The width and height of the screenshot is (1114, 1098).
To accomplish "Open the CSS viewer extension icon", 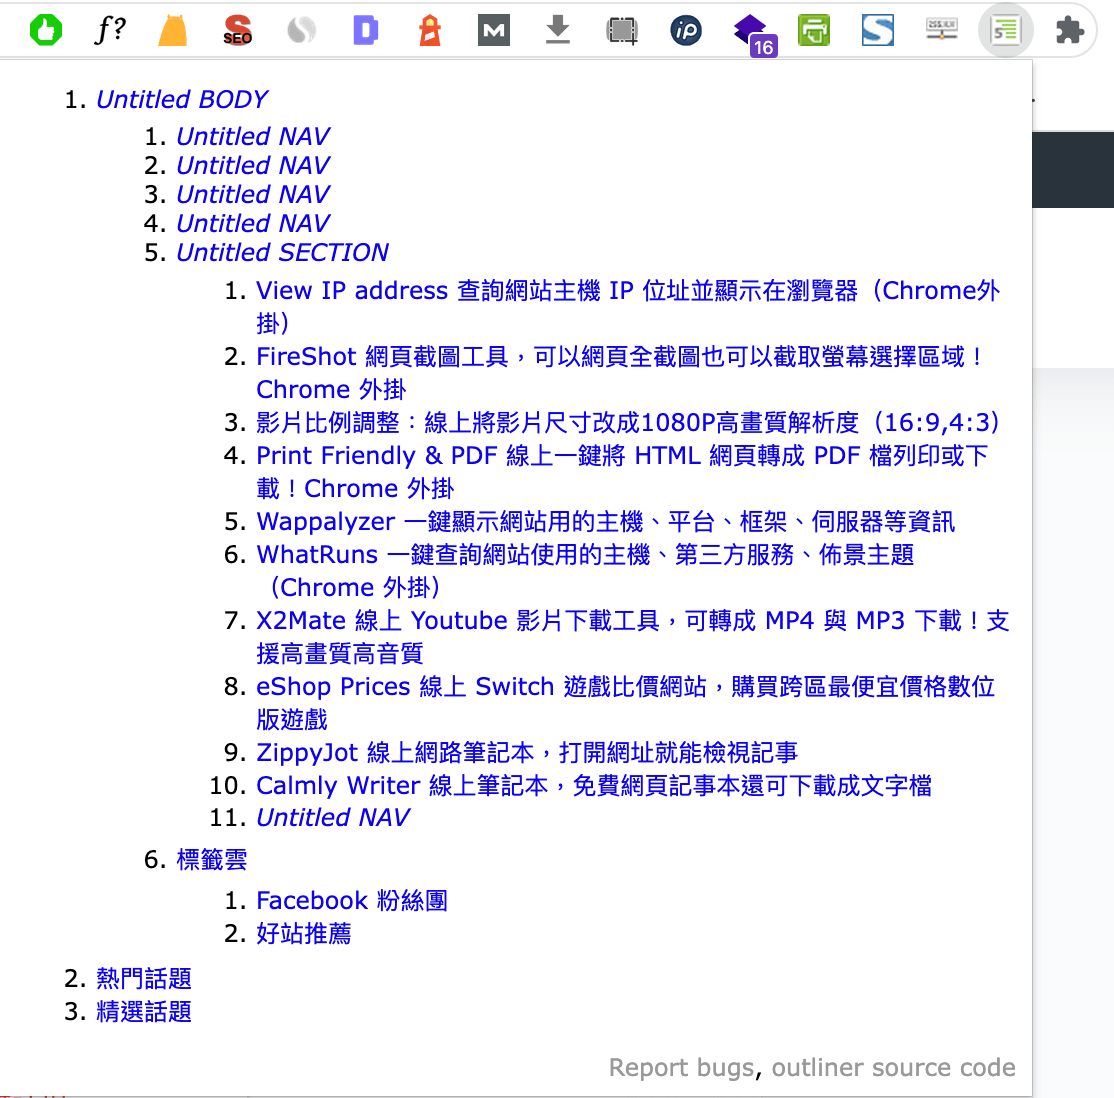I will pyautogui.click(x=941, y=30).
